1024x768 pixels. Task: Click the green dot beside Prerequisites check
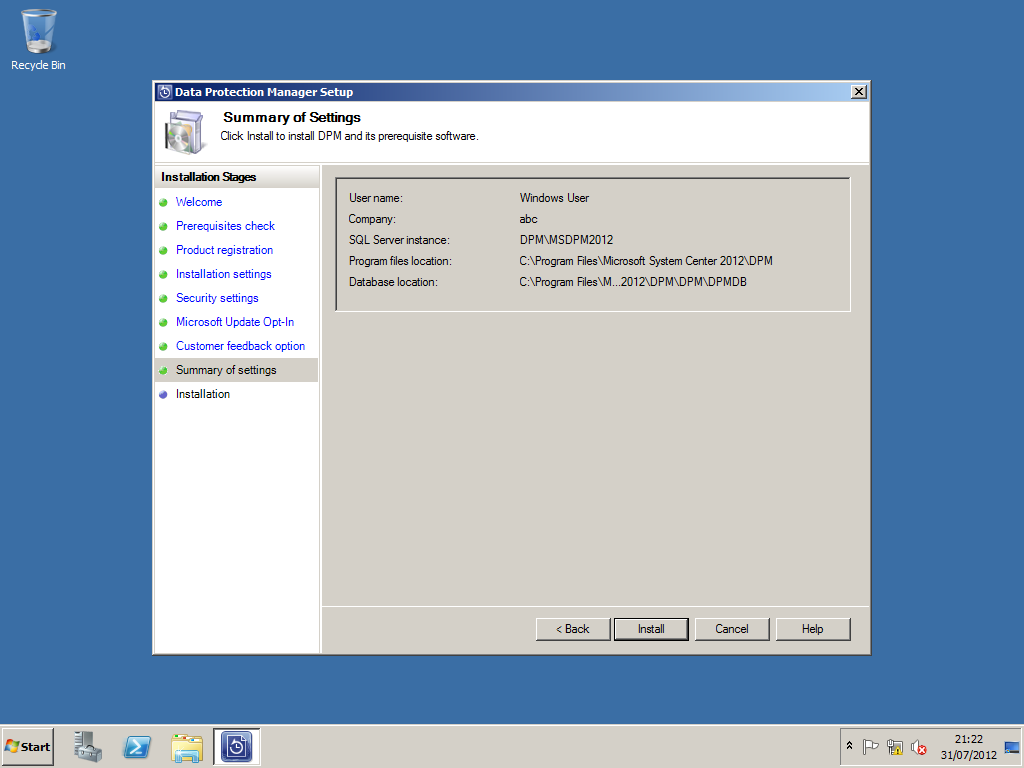[x=163, y=227]
